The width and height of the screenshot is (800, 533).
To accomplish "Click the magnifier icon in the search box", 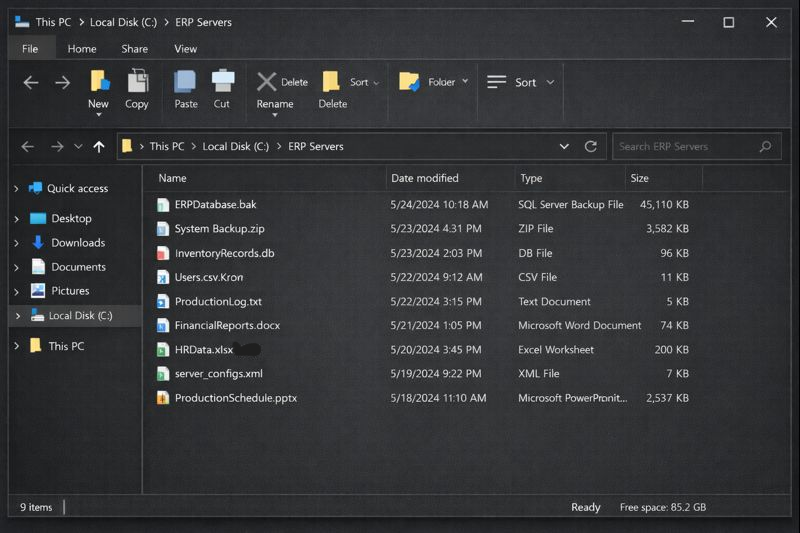I will tap(765, 146).
